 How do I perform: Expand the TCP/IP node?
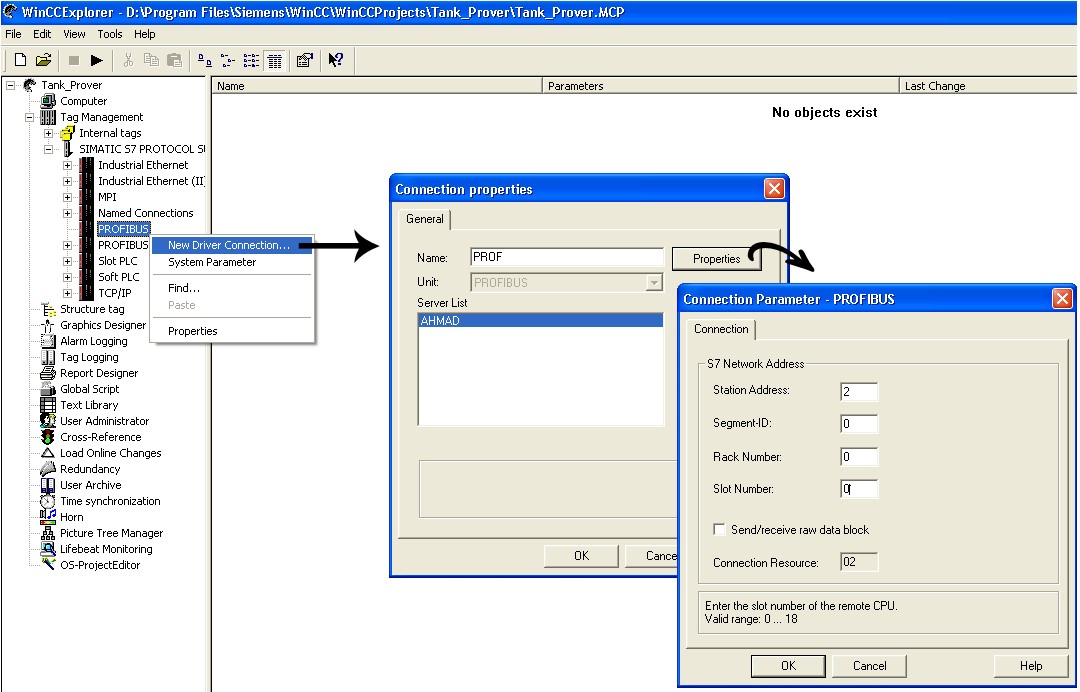[68, 293]
